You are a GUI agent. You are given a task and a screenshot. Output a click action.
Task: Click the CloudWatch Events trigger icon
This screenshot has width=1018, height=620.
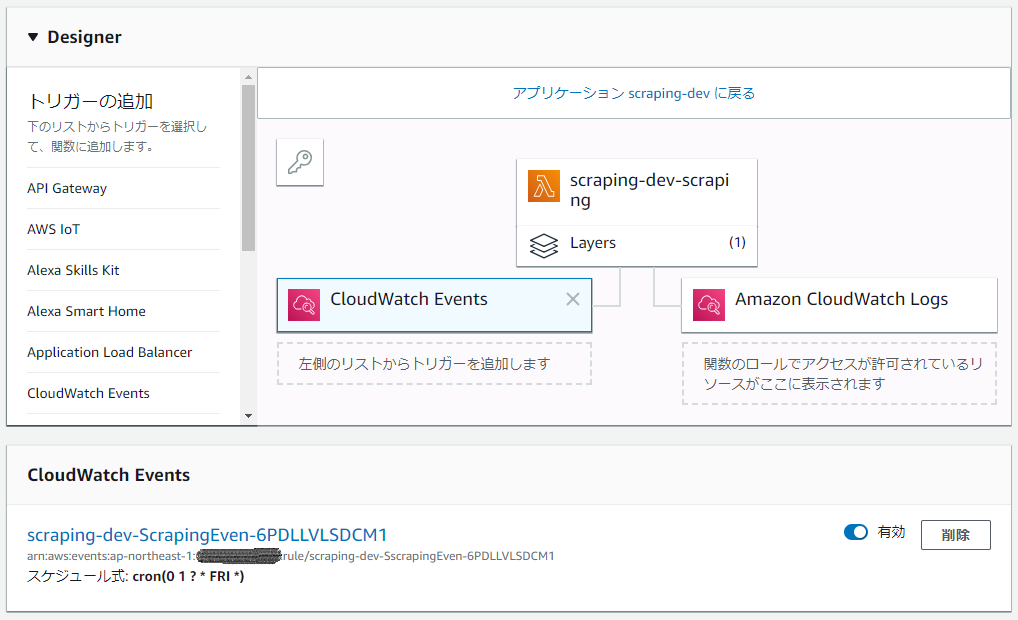pyautogui.click(x=304, y=305)
